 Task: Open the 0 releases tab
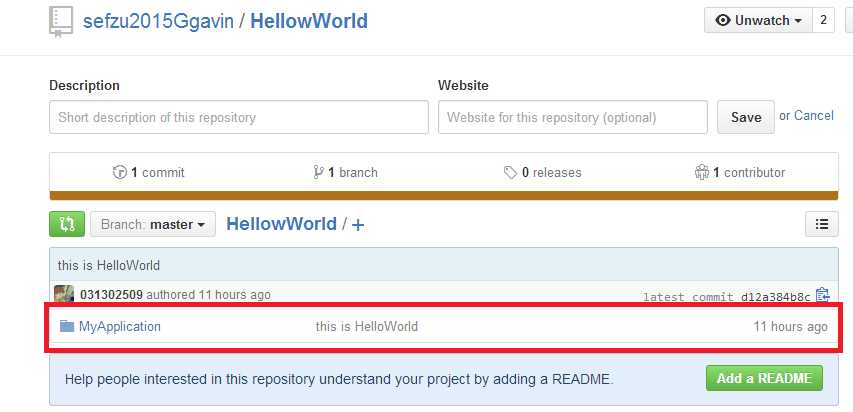(542, 173)
